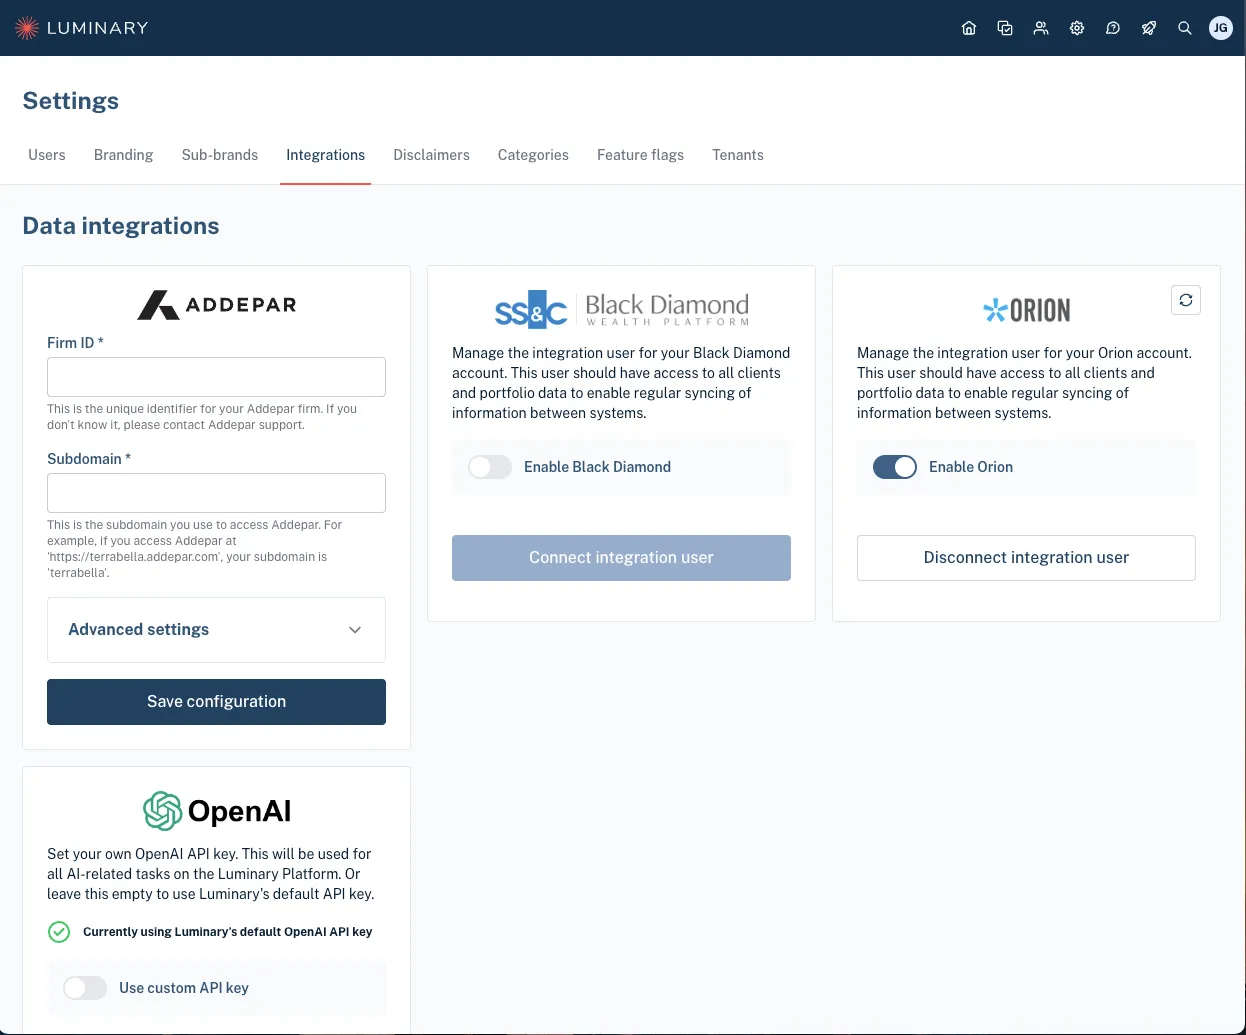Focus the Firm ID input field

[x=216, y=377]
